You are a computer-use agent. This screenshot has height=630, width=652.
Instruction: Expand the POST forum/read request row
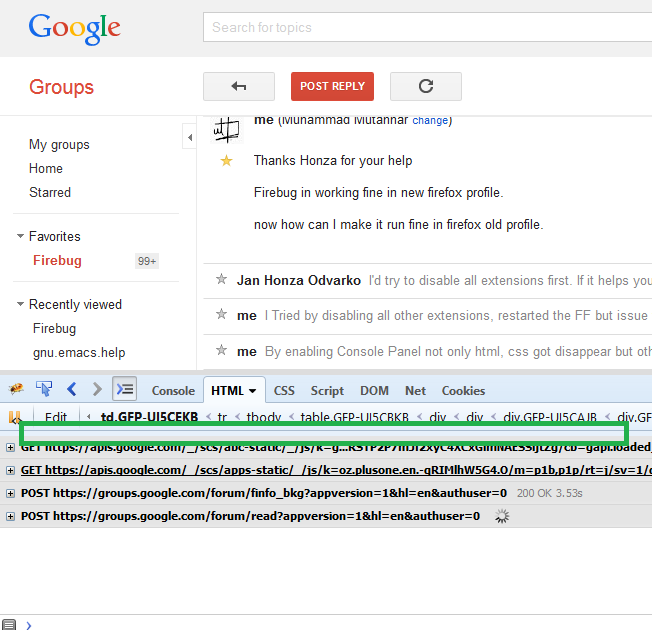(10, 516)
